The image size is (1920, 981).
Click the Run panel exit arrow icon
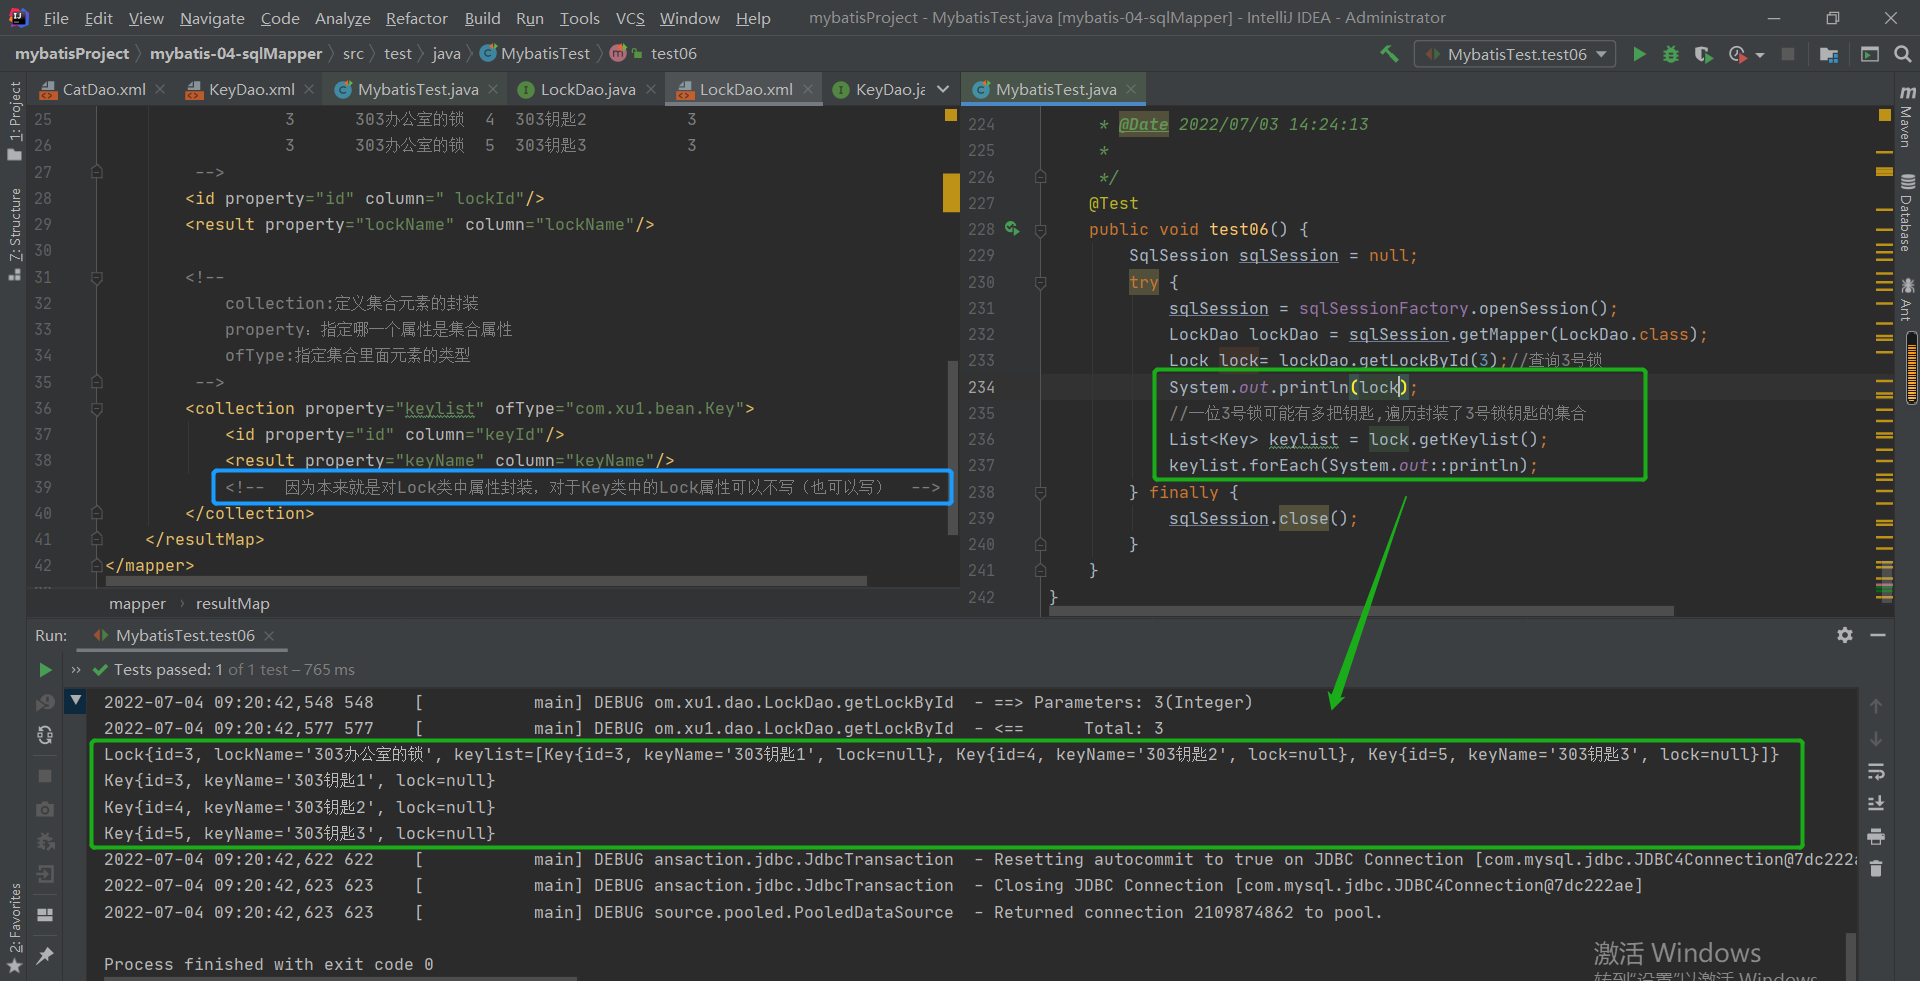point(45,875)
